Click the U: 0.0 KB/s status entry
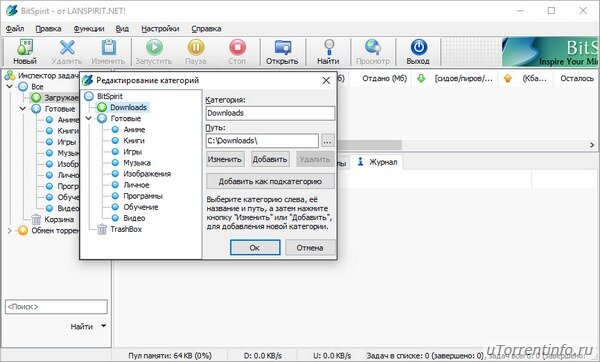 pos(332,356)
